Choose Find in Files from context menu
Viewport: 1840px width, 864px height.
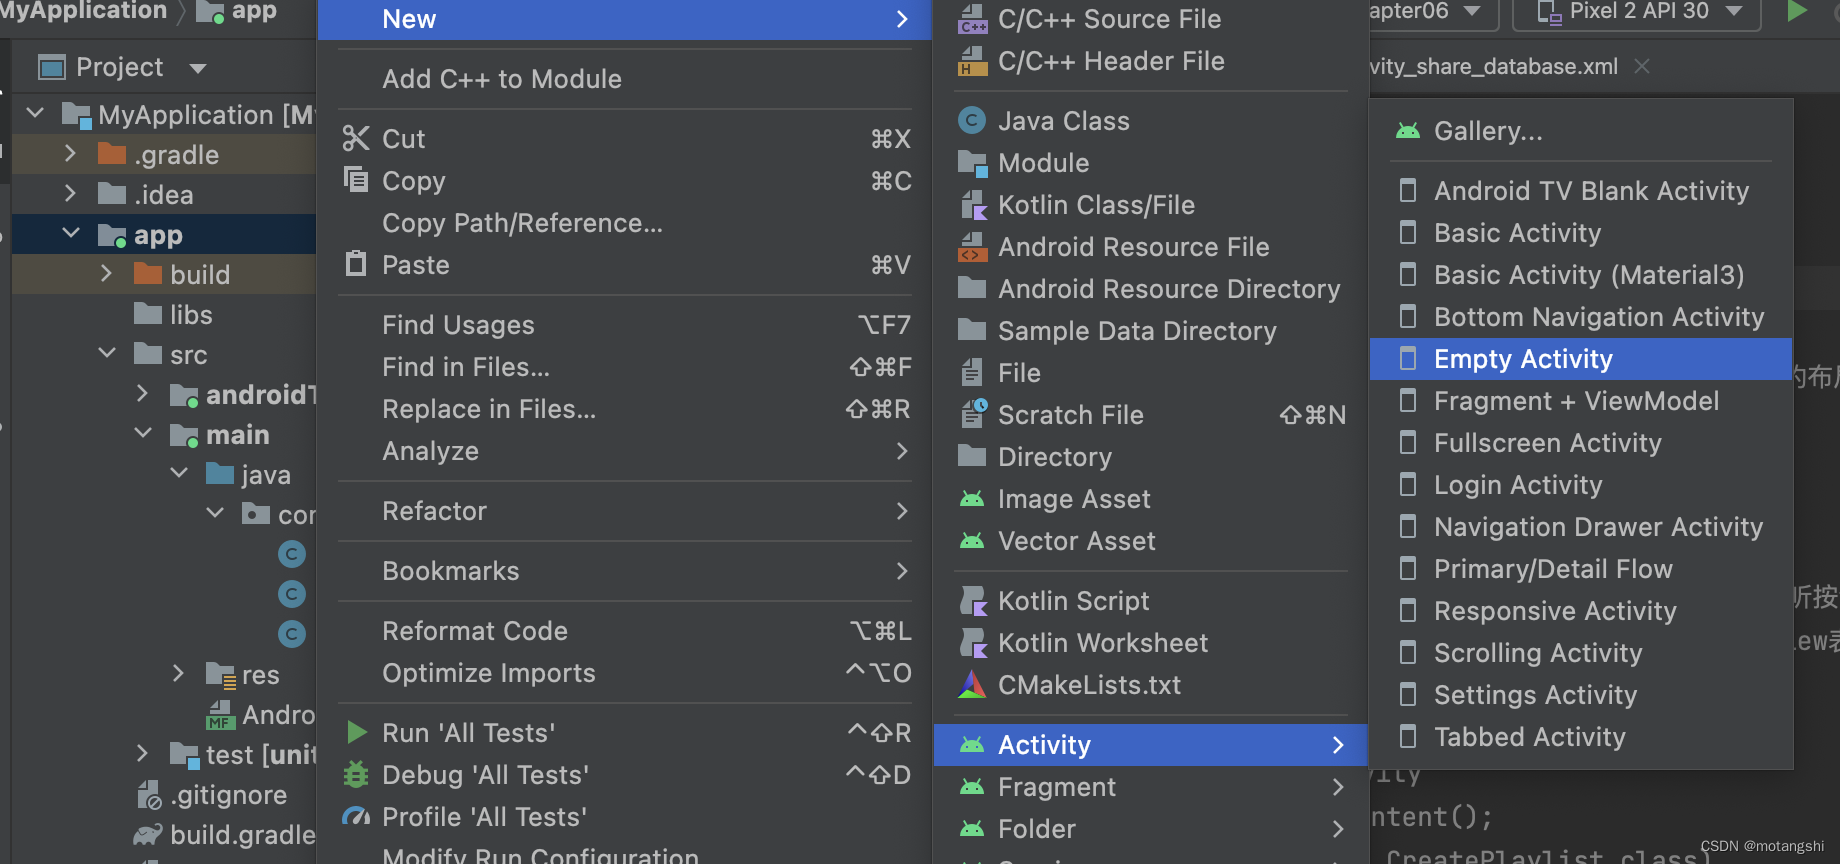tap(466, 367)
